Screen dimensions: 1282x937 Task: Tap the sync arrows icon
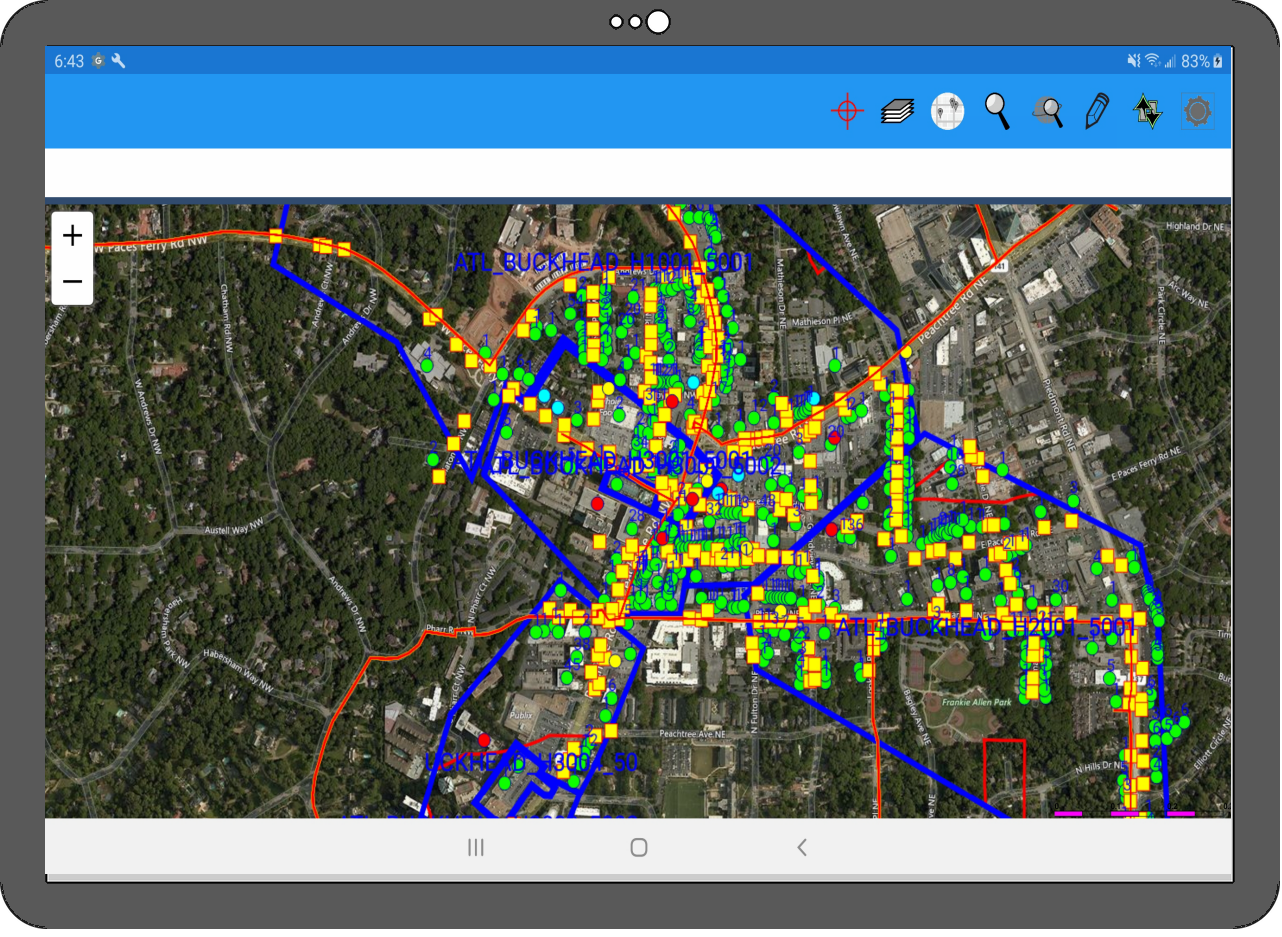[x=1148, y=111]
